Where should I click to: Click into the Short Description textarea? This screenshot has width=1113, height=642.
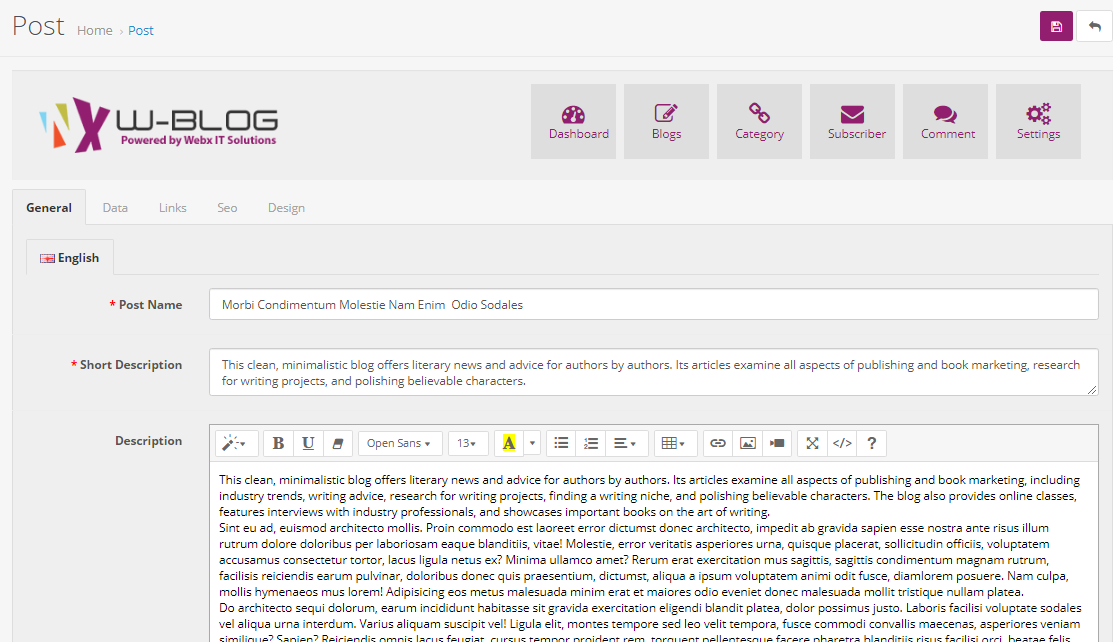click(654, 372)
